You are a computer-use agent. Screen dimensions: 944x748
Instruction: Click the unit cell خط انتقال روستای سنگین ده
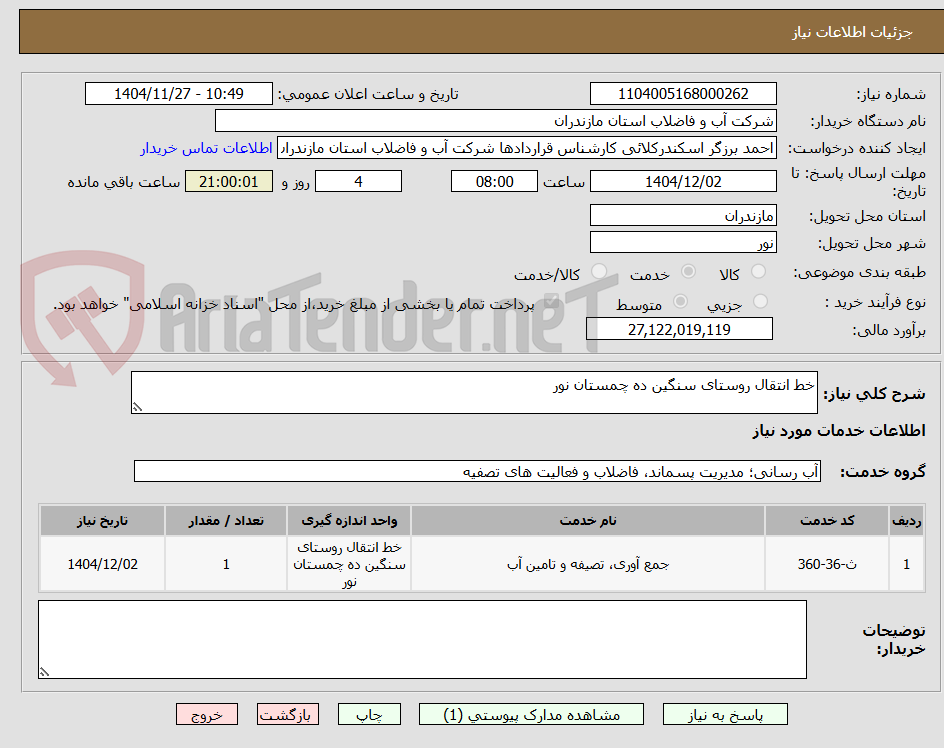349,564
